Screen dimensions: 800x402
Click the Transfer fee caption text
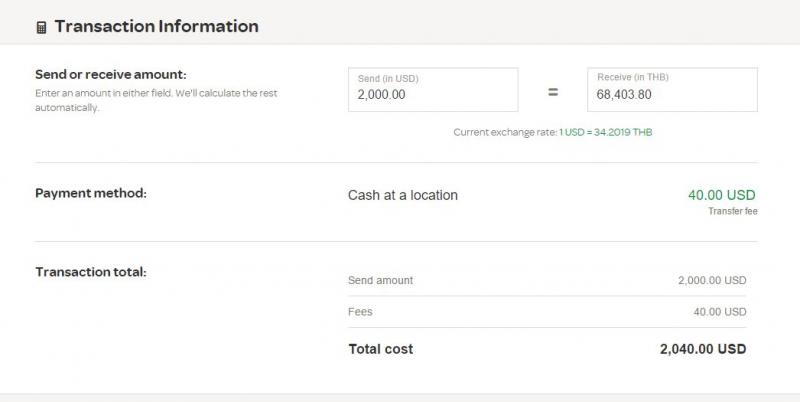tap(733, 211)
